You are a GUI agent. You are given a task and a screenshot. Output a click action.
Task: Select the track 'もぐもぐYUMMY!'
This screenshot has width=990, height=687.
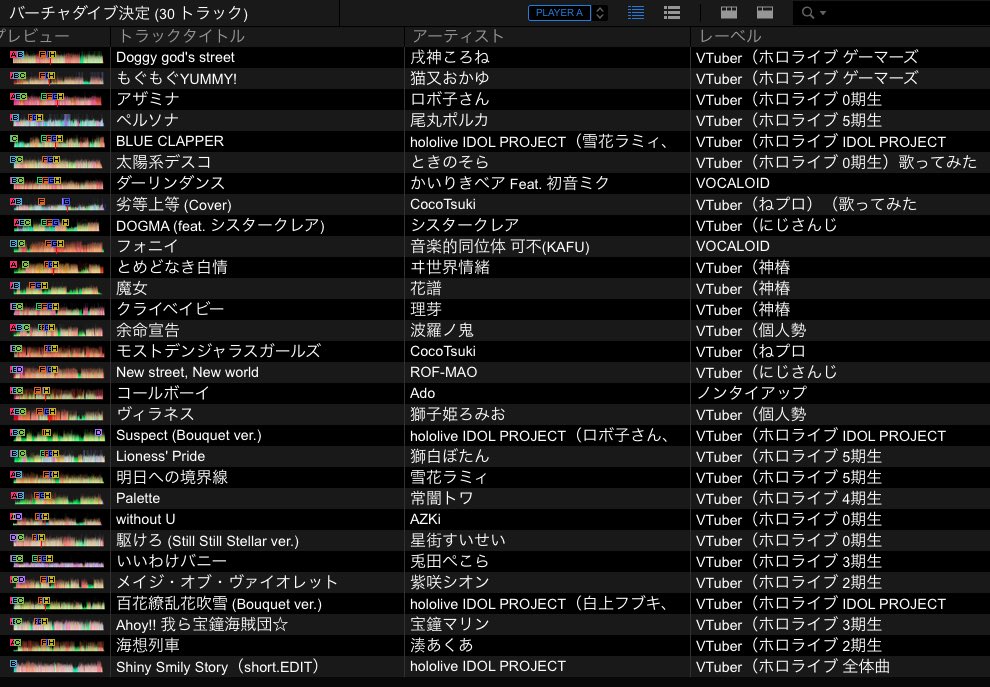pos(177,78)
